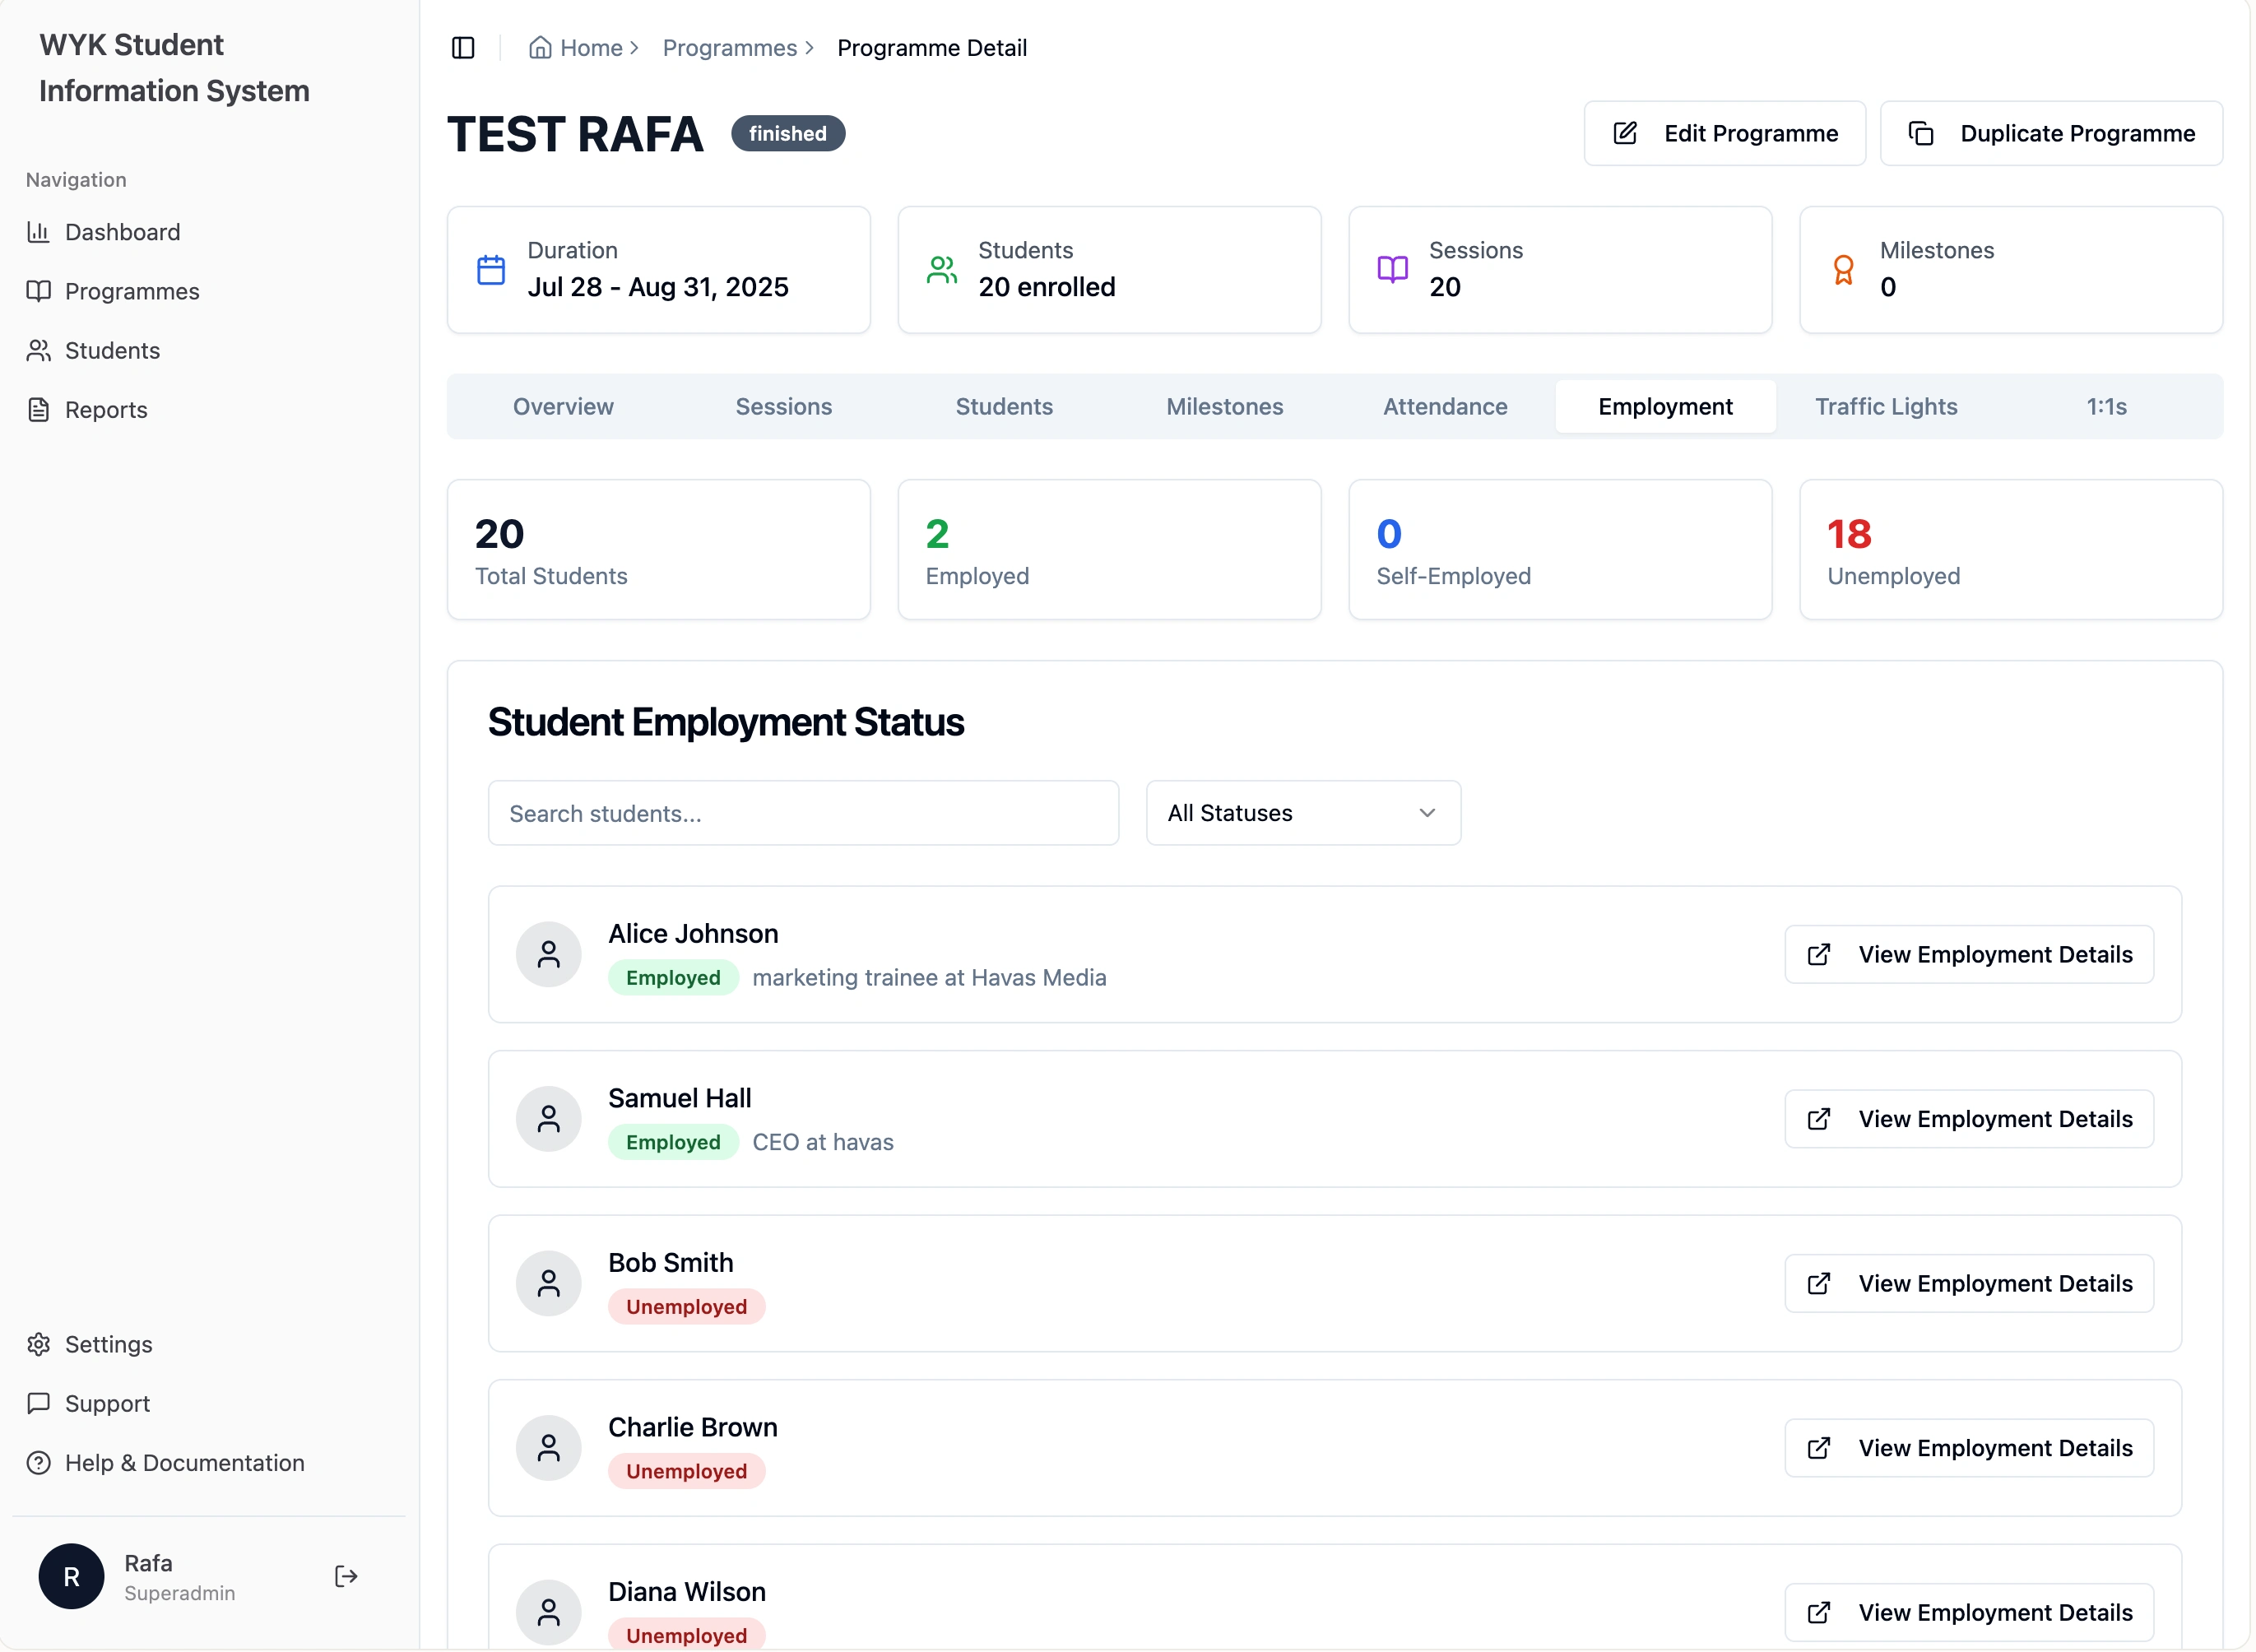Switch to the Traffic Lights tab

pyautogui.click(x=1886, y=407)
